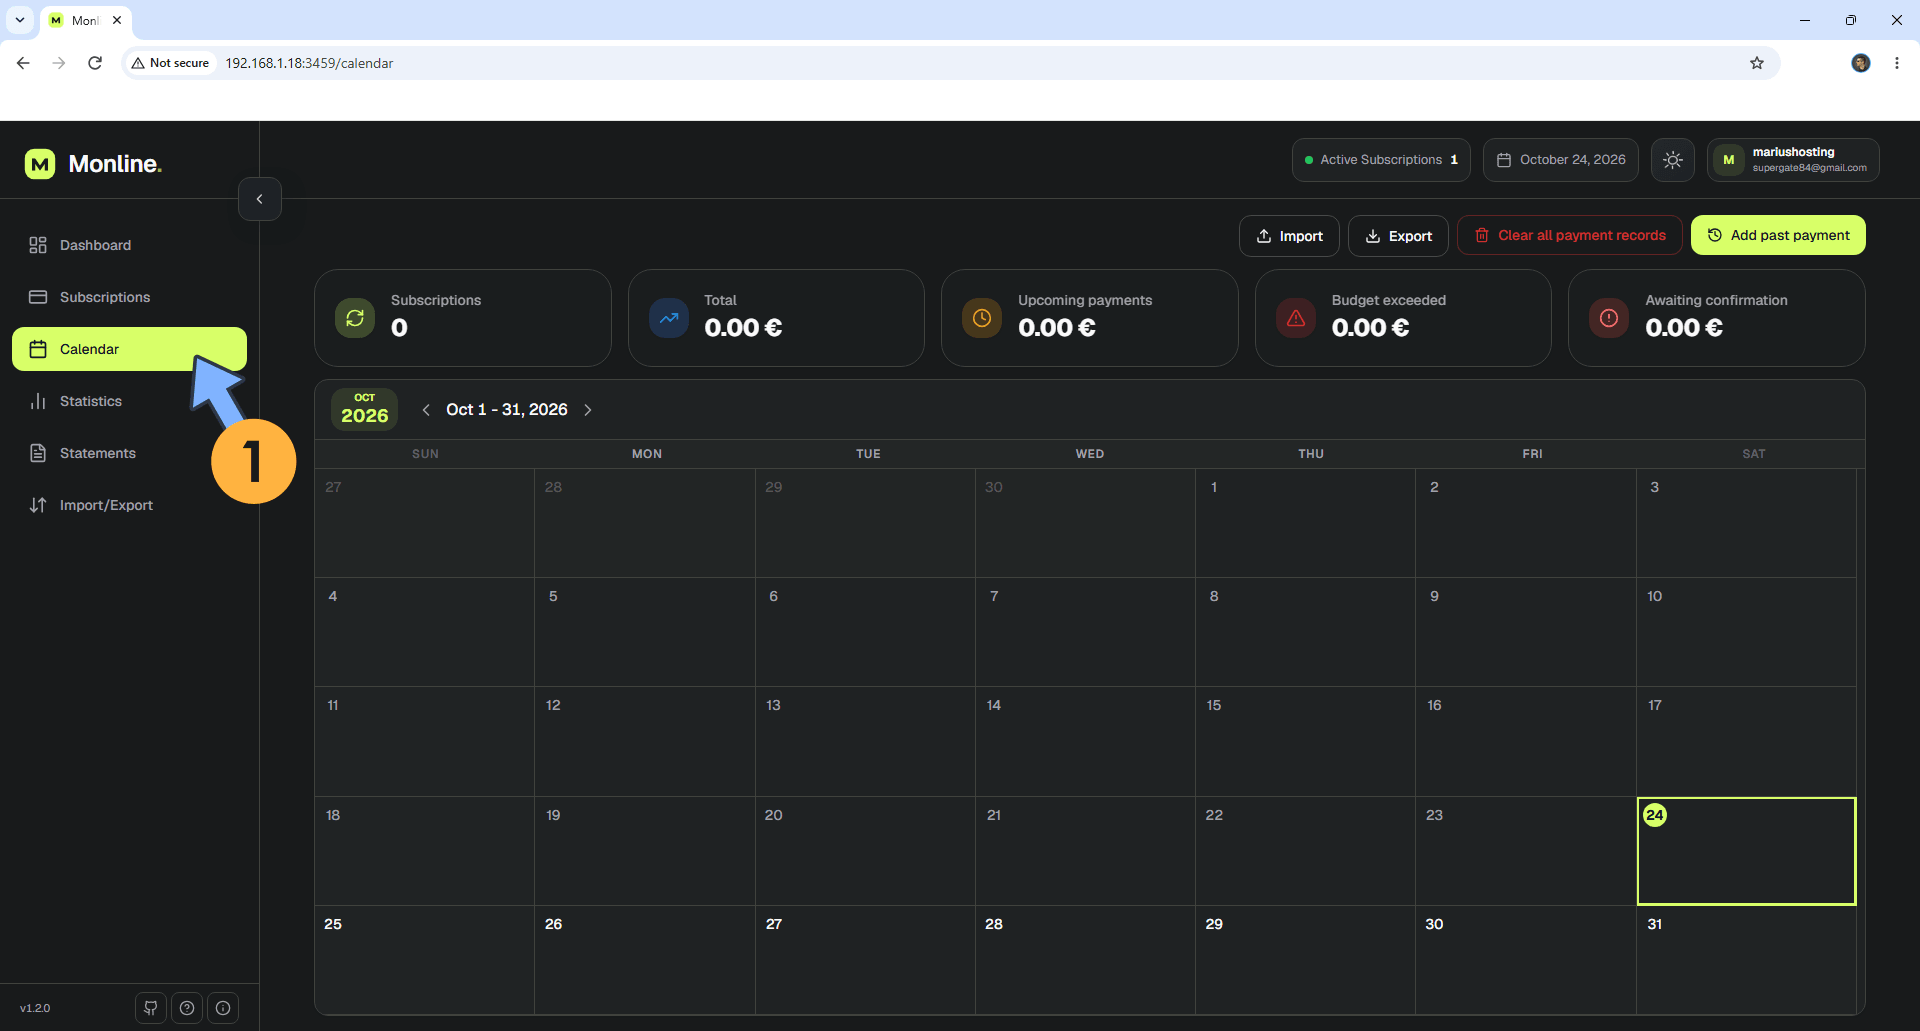Collapse the sidebar with the chevron button

tap(260, 199)
